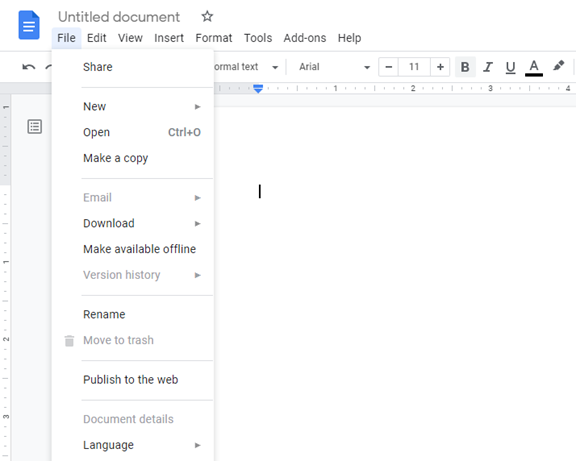The width and height of the screenshot is (576, 461).
Task: Open the Format menu
Action: click(x=214, y=38)
